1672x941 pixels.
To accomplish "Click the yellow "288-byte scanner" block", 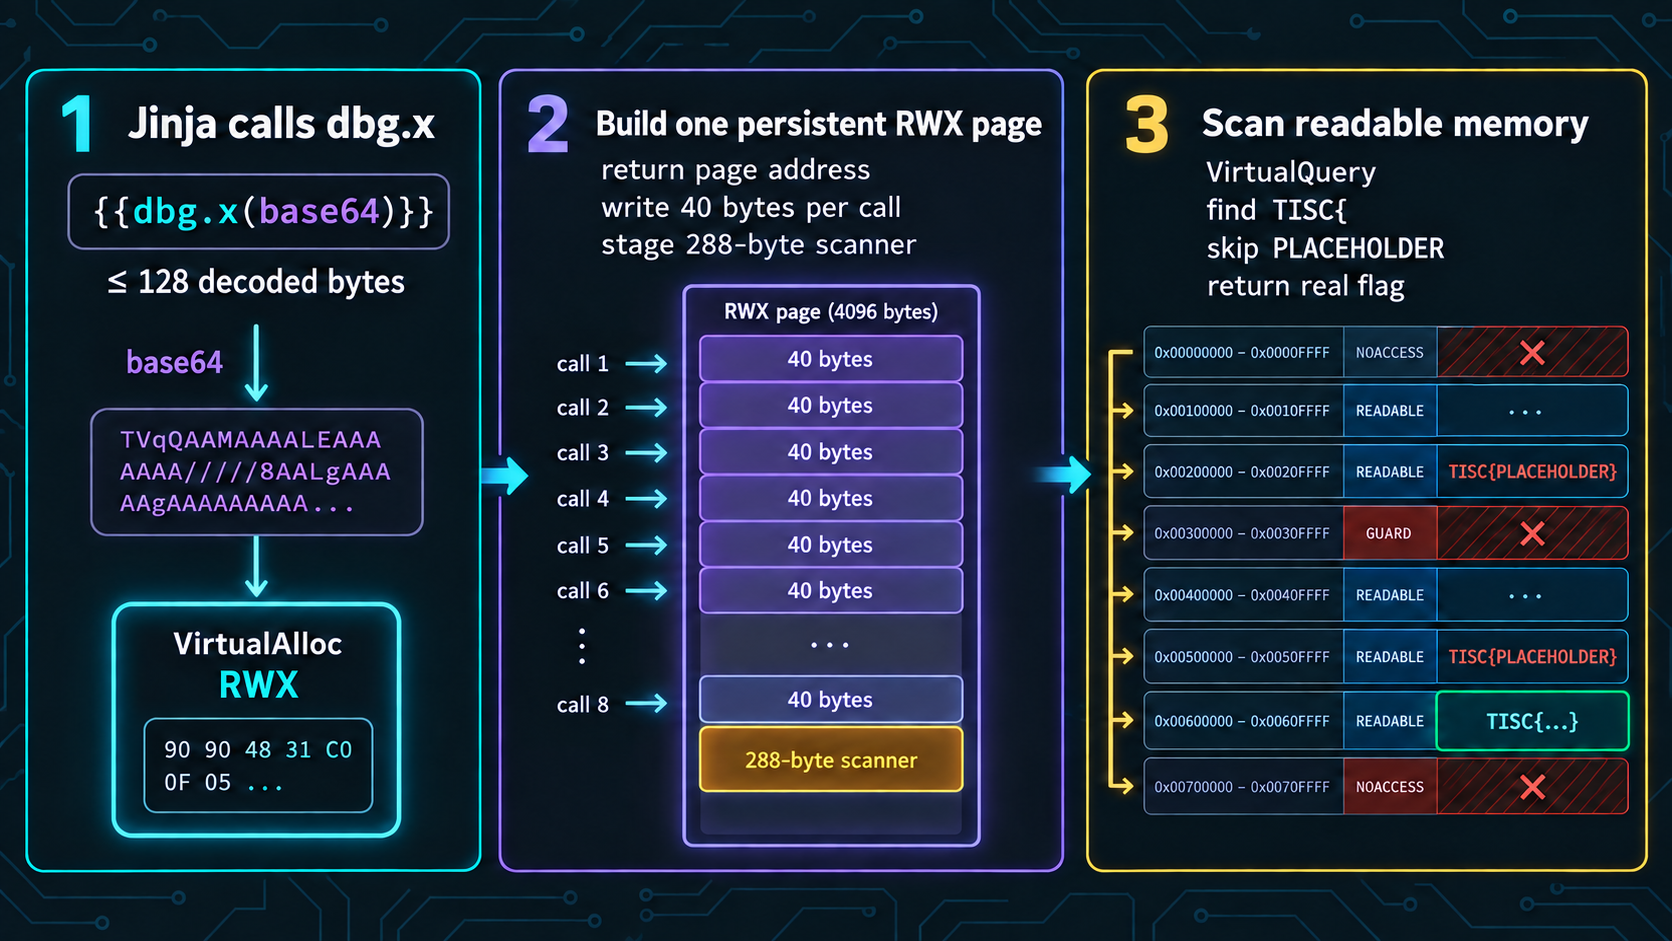I will click(x=831, y=760).
